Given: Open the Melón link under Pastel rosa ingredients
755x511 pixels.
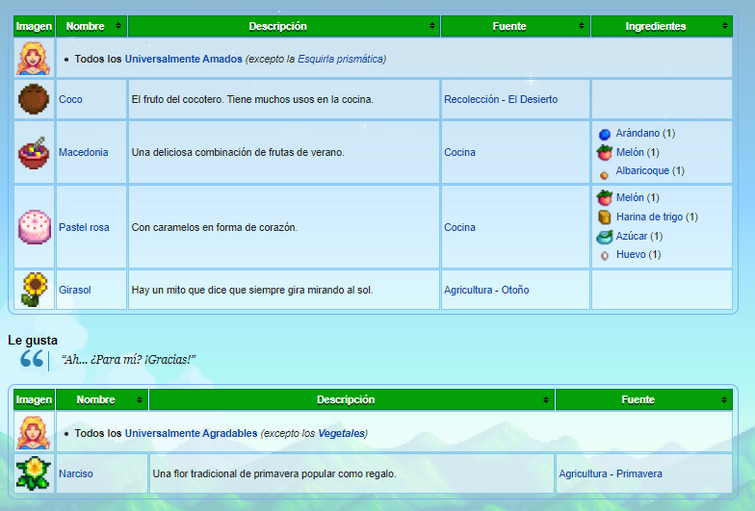Looking at the screenshot, I should coord(630,197).
